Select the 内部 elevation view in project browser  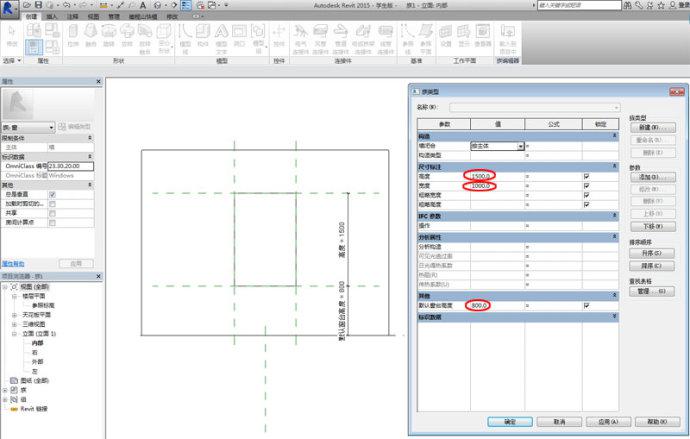[40, 343]
